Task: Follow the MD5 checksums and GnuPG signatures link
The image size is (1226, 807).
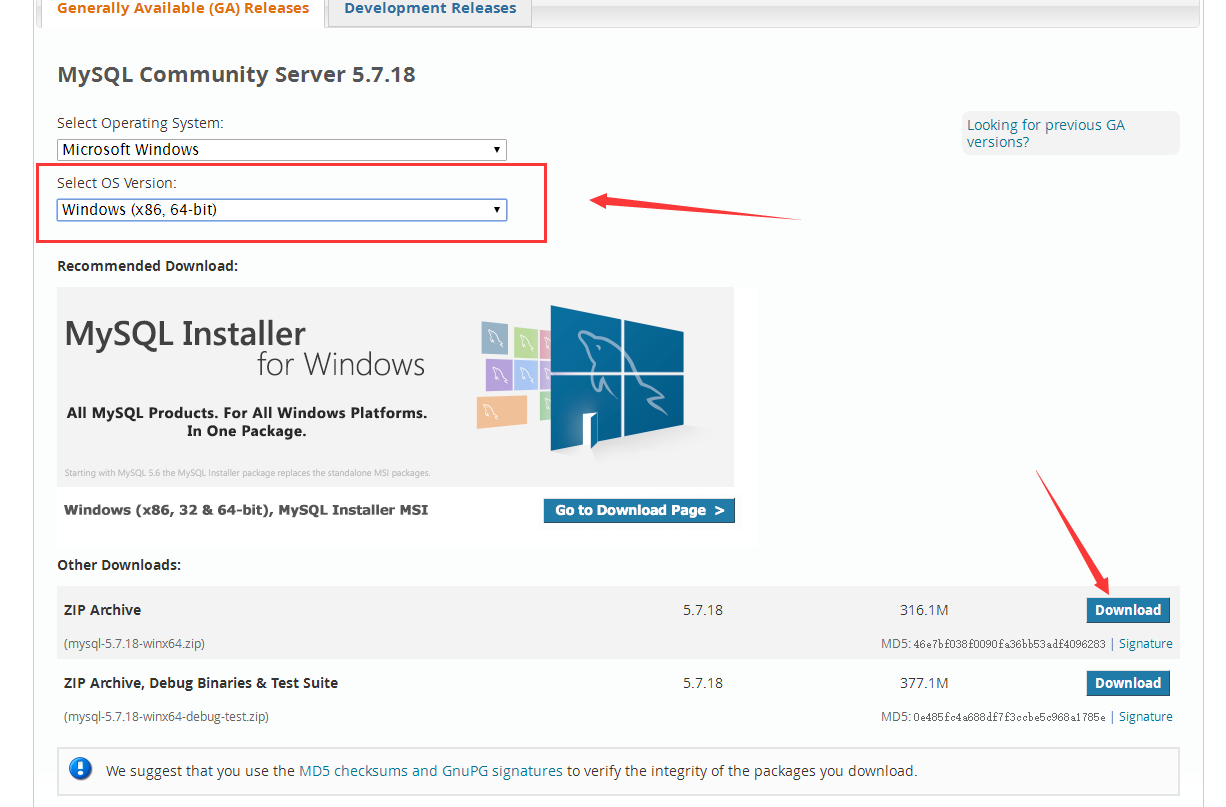Action: coord(432,771)
